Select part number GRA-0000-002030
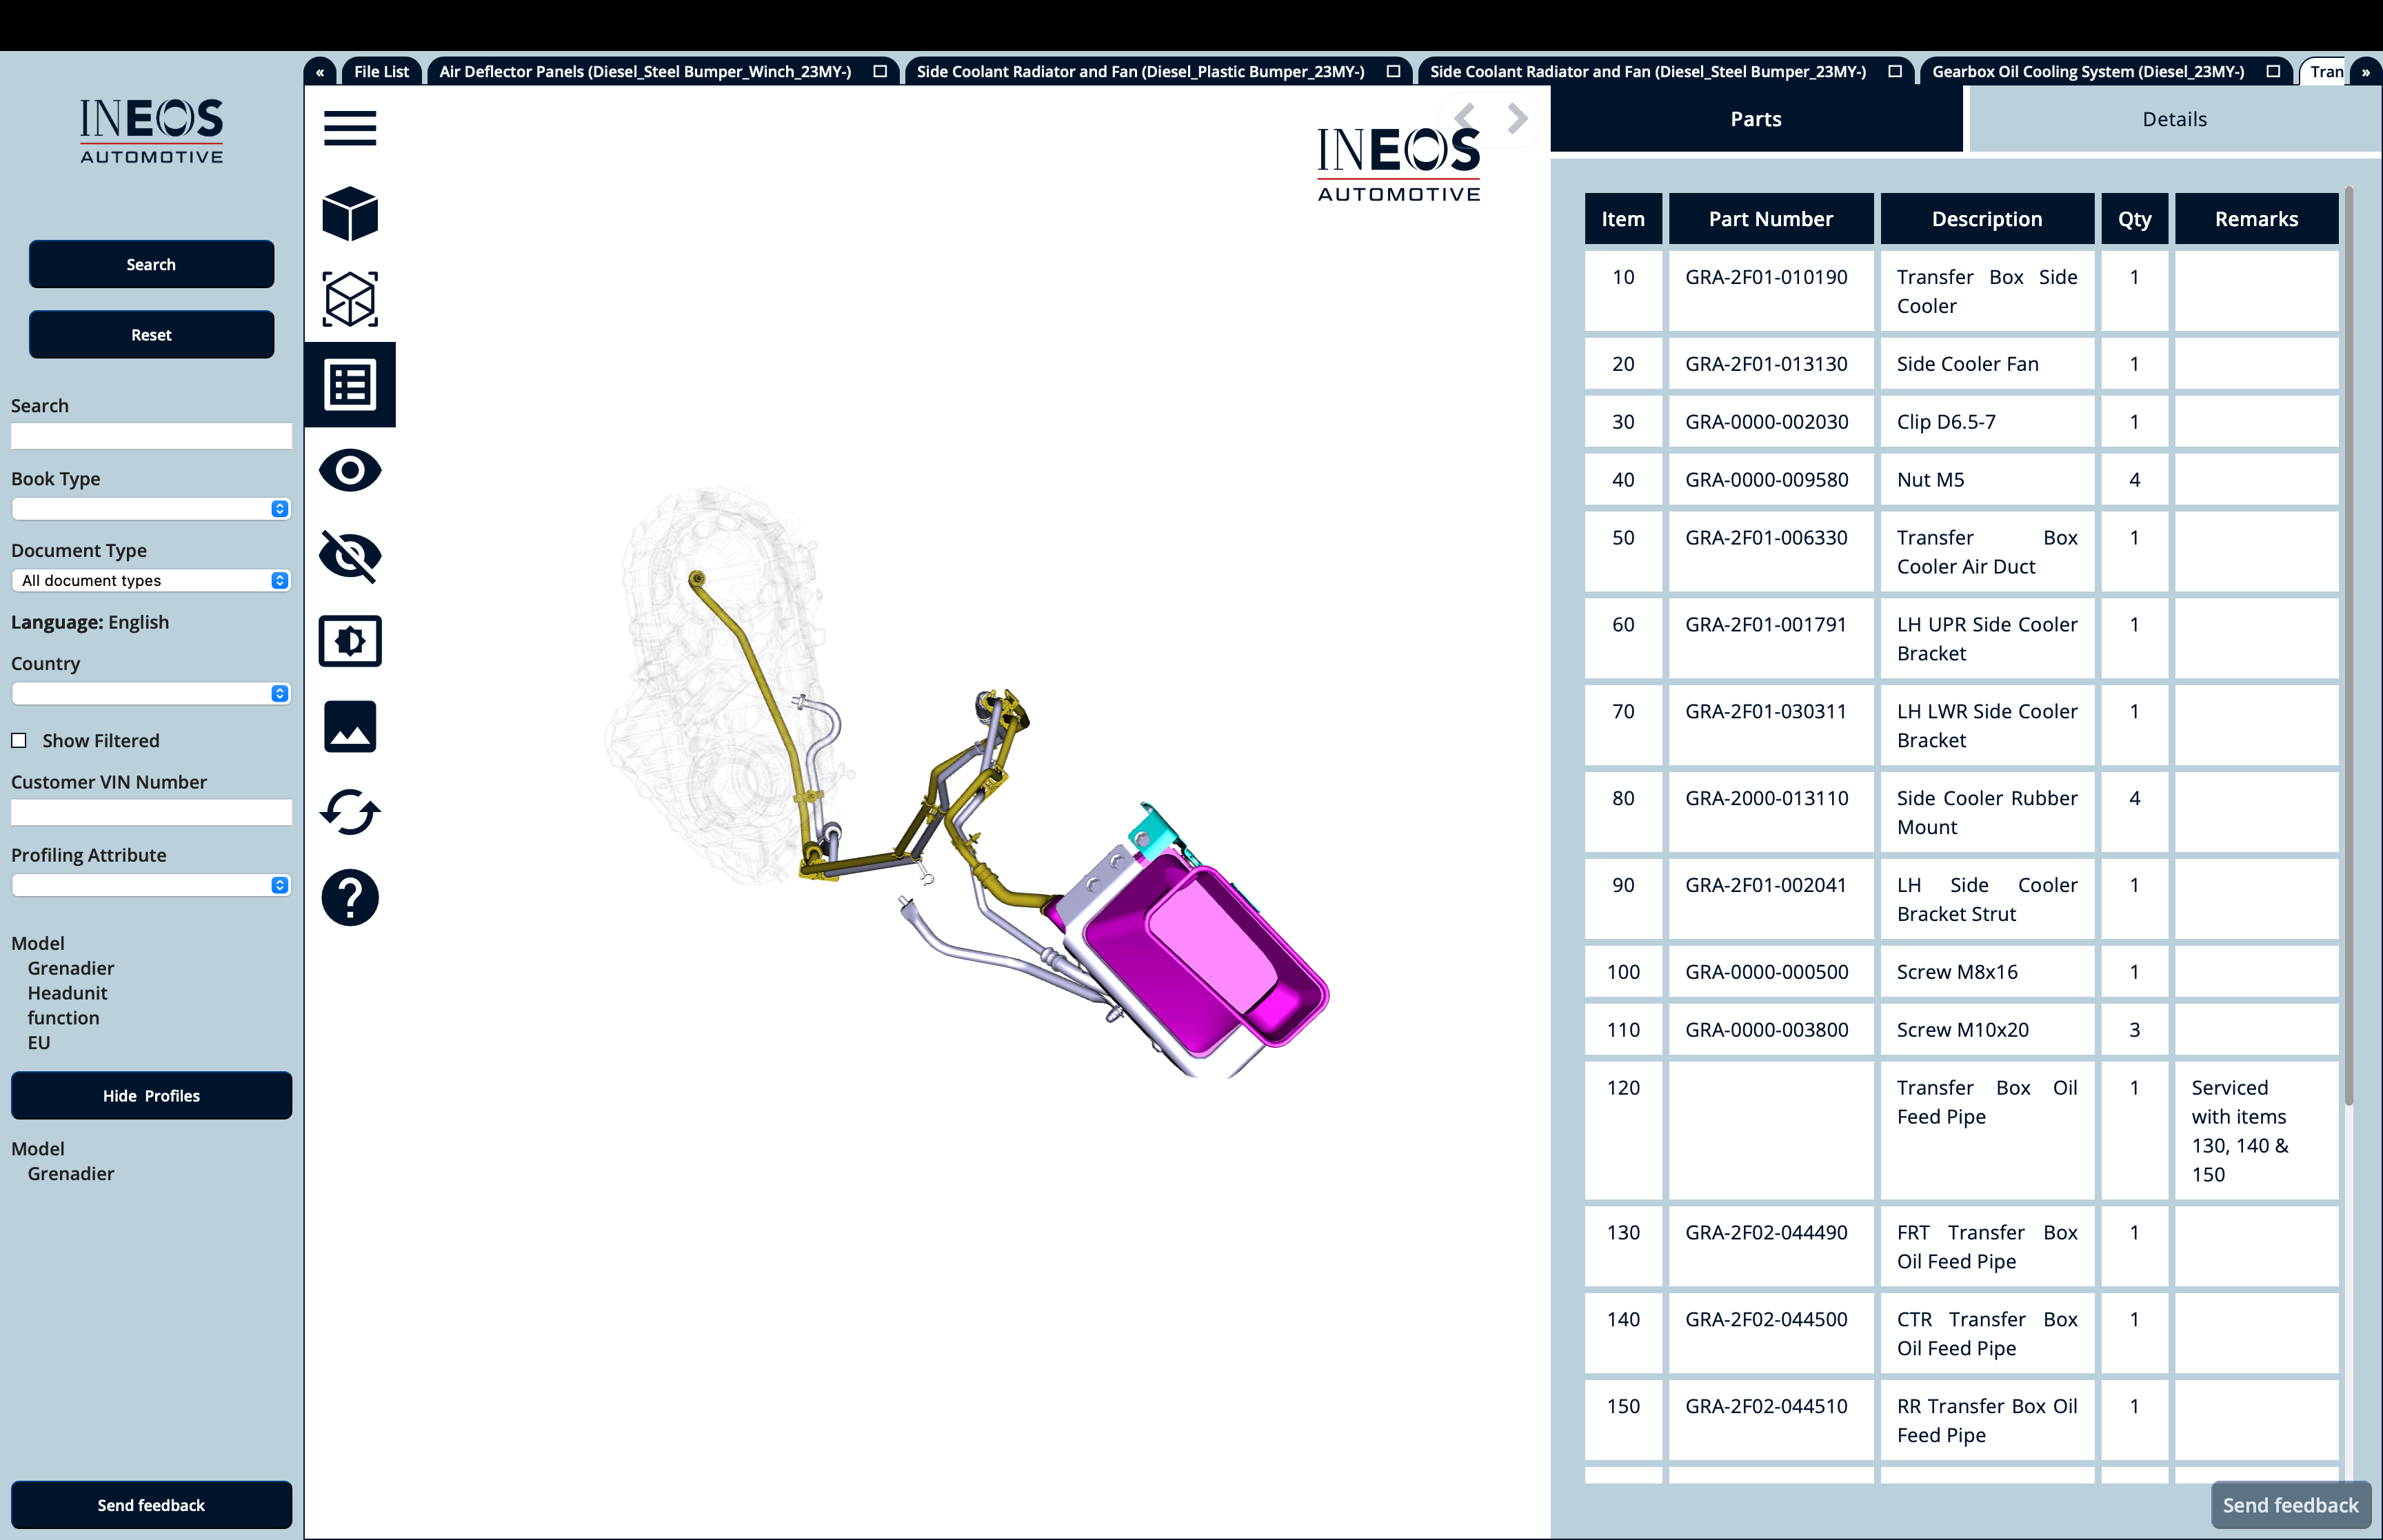The width and height of the screenshot is (2383, 1540). [x=1766, y=422]
